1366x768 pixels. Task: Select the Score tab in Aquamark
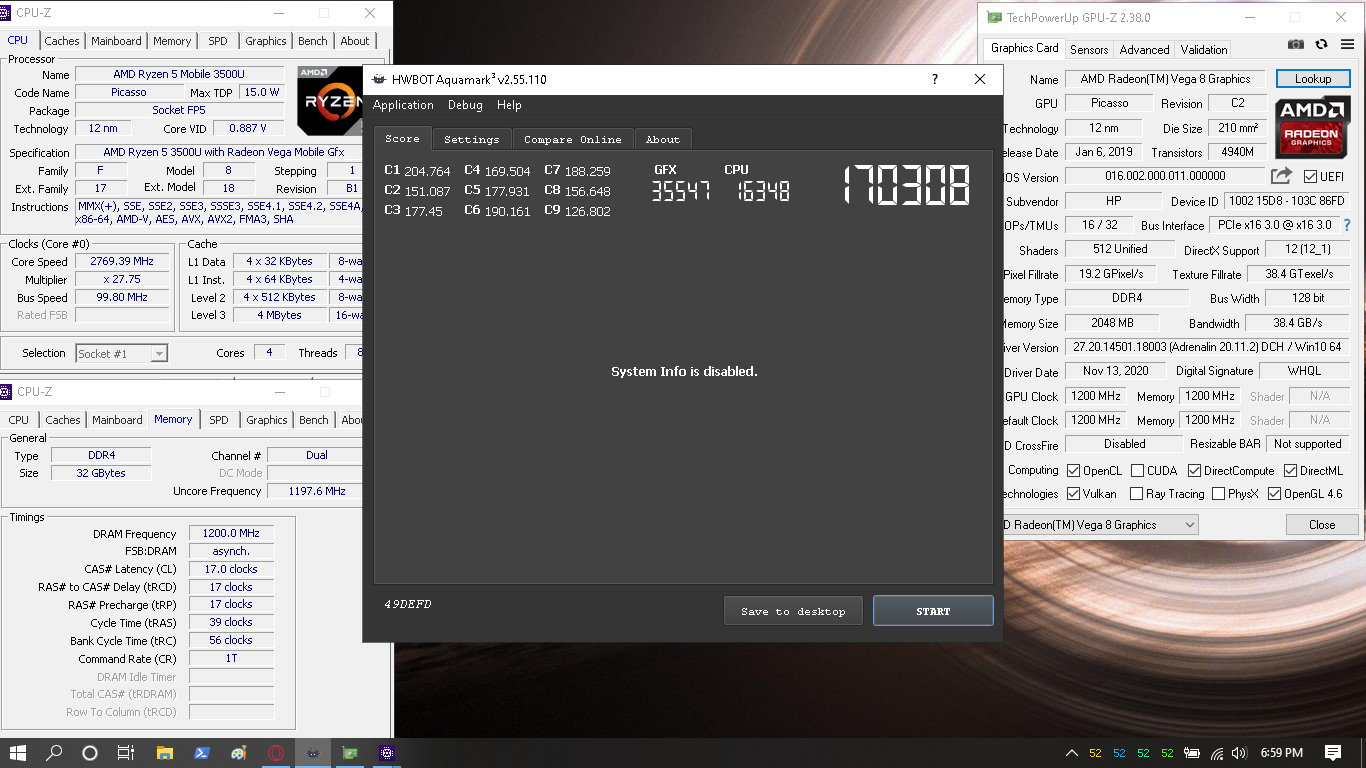[402, 139]
